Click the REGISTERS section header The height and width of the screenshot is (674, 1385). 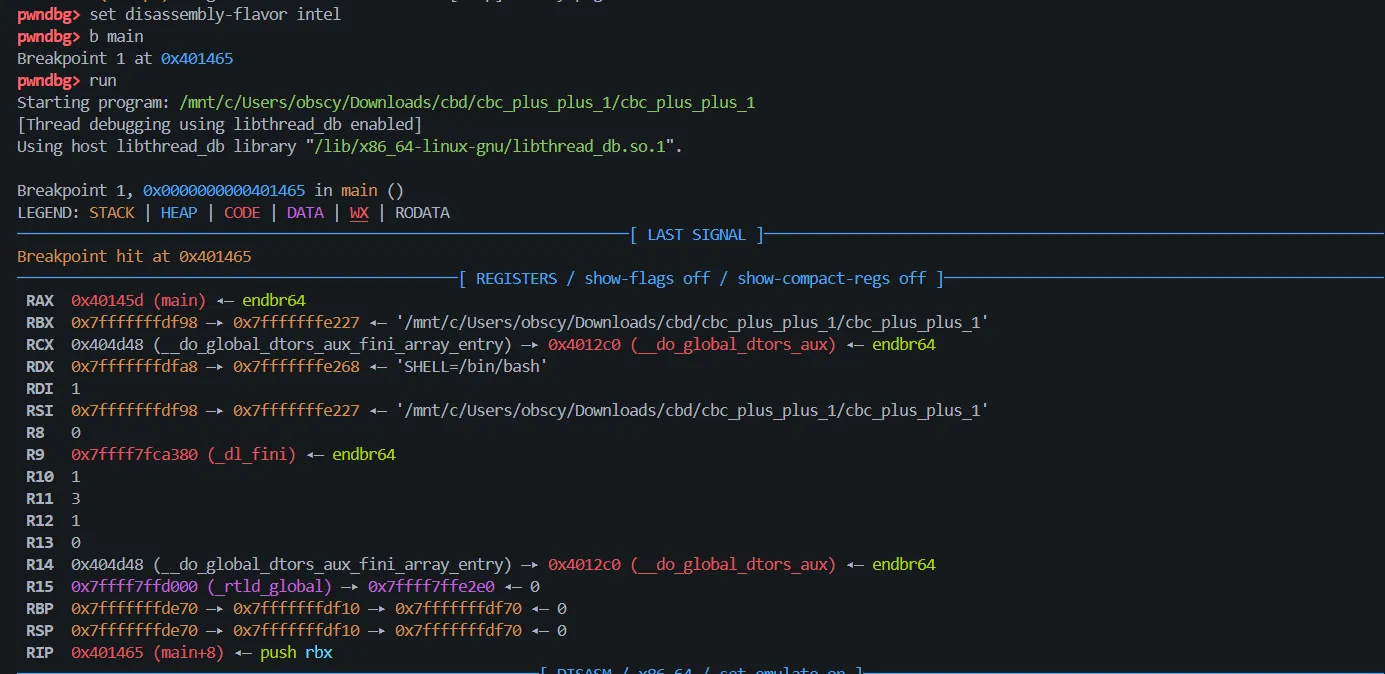701,279
